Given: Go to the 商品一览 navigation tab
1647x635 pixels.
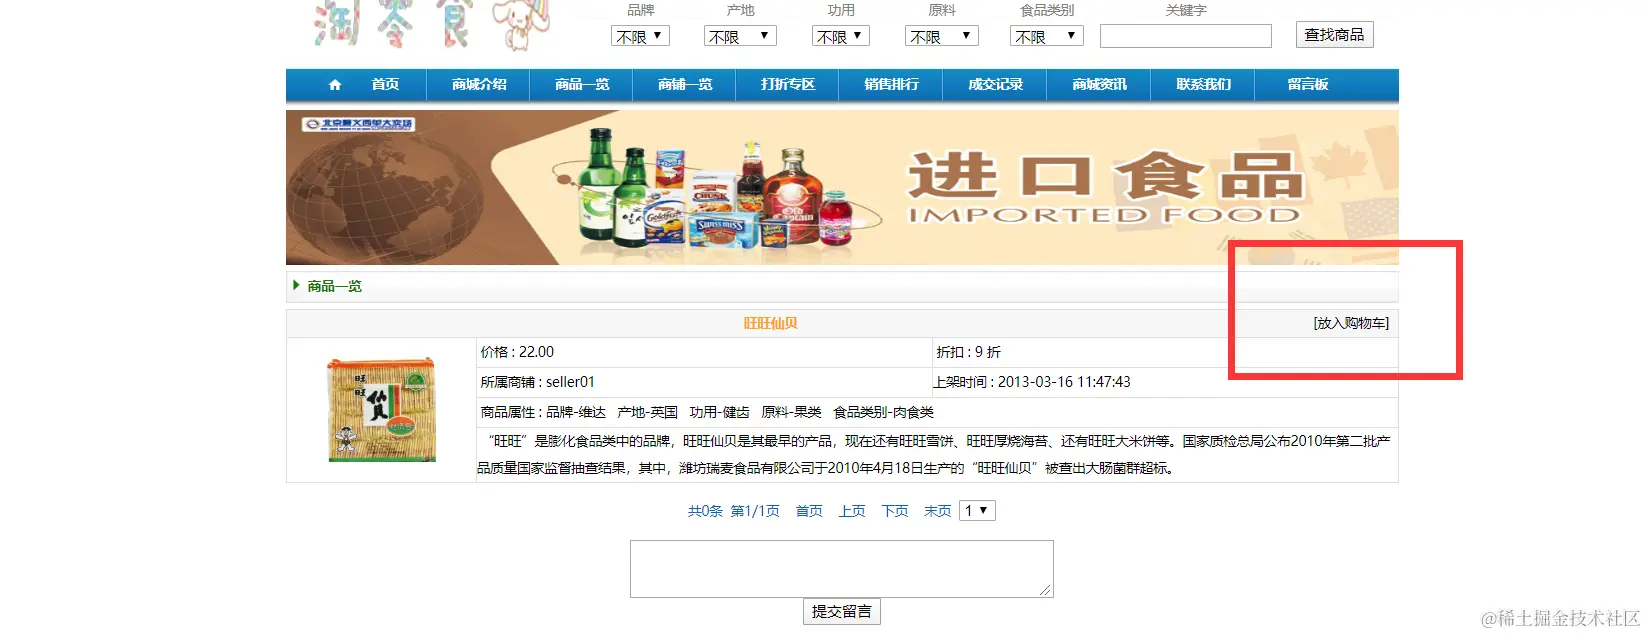Looking at the screenshot, I should [x=582, y=85].
